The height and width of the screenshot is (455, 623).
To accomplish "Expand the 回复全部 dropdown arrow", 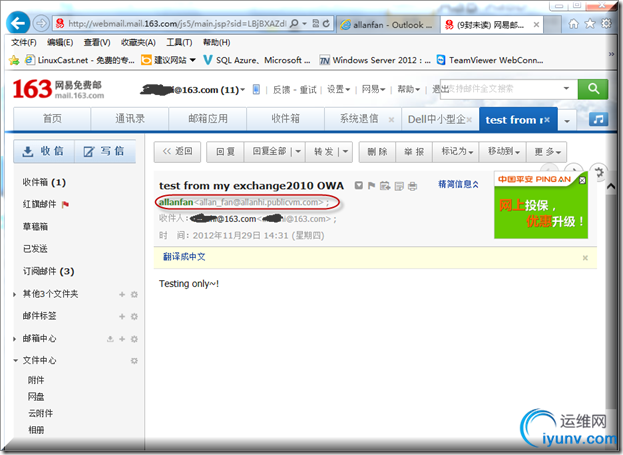I will tap(298, 151).
